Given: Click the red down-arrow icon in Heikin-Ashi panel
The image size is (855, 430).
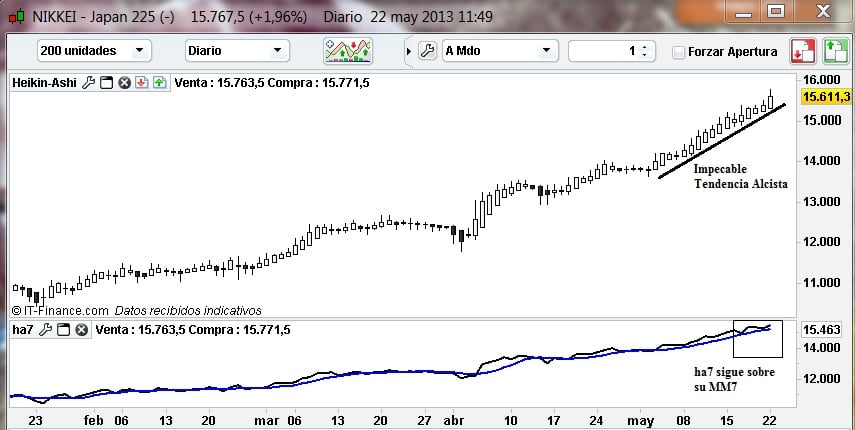Looking at the screenshot, I should point(142,83).
